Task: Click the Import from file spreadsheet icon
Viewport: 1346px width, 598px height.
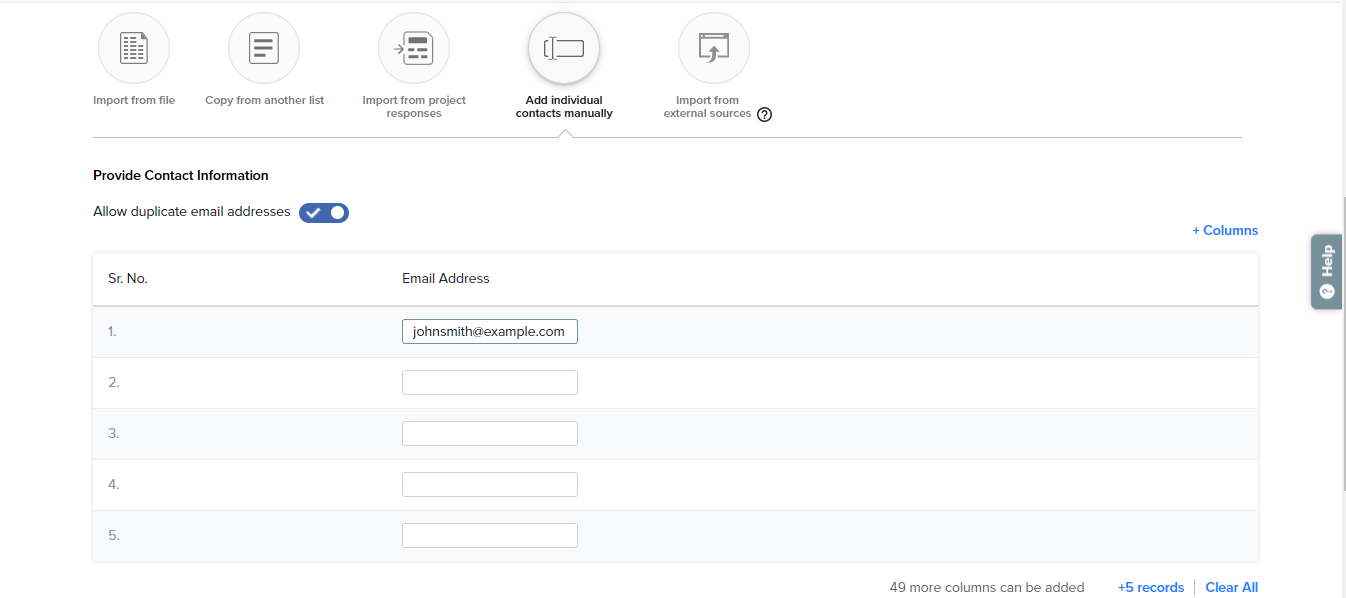Action: pos(134,48)
